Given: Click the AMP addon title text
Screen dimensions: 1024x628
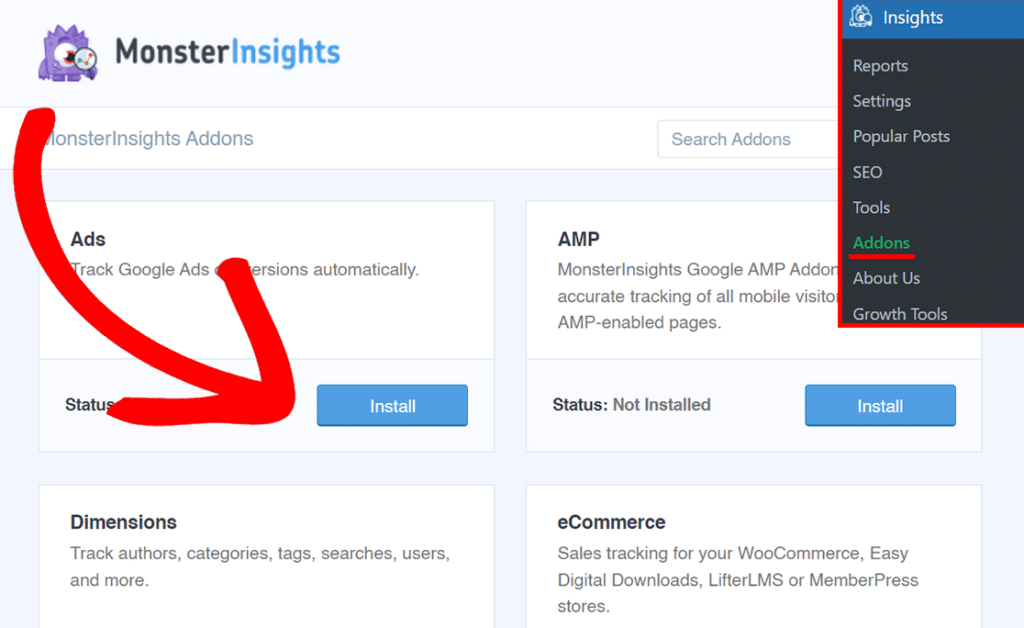Looking at the screenshot, I should [x=579, y=239].
